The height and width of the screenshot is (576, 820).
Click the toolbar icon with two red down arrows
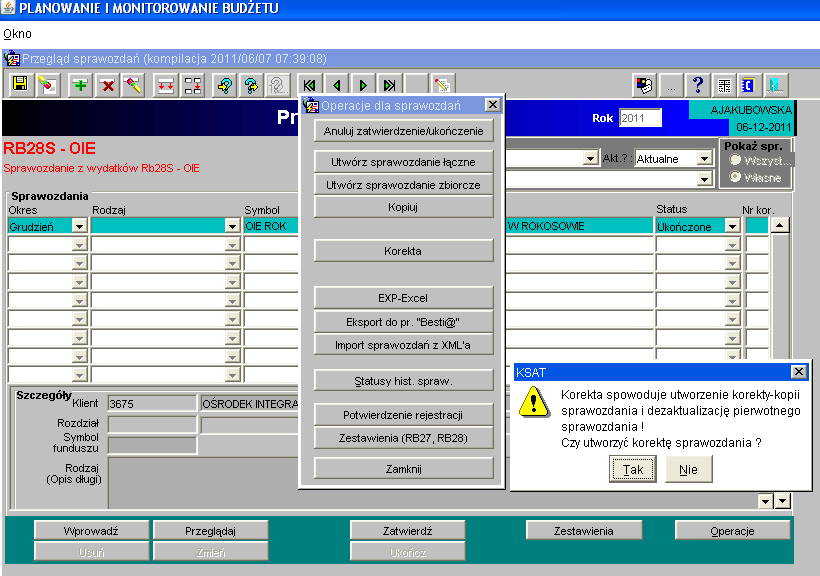(166, 85)
